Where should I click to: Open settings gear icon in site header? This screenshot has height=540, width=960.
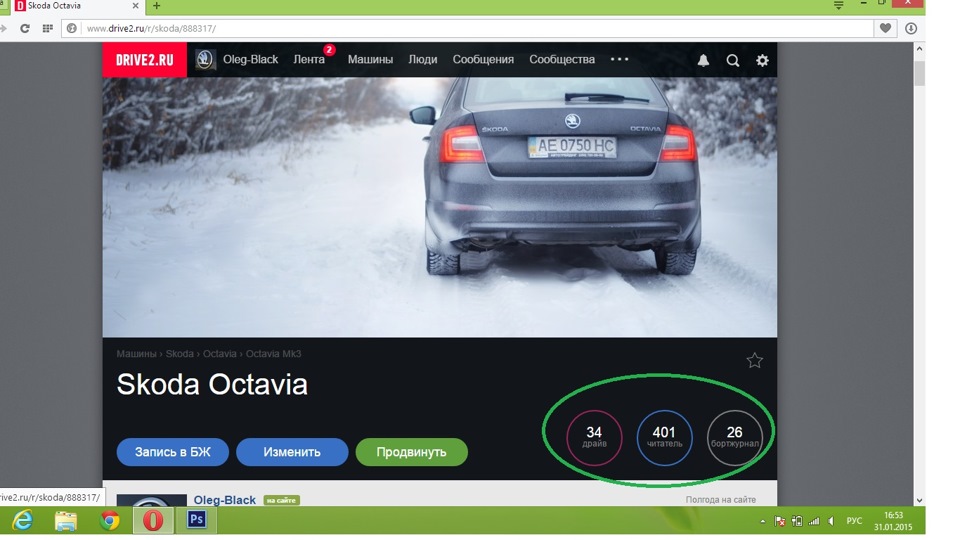pyautogui.click(x=762, y=60)
